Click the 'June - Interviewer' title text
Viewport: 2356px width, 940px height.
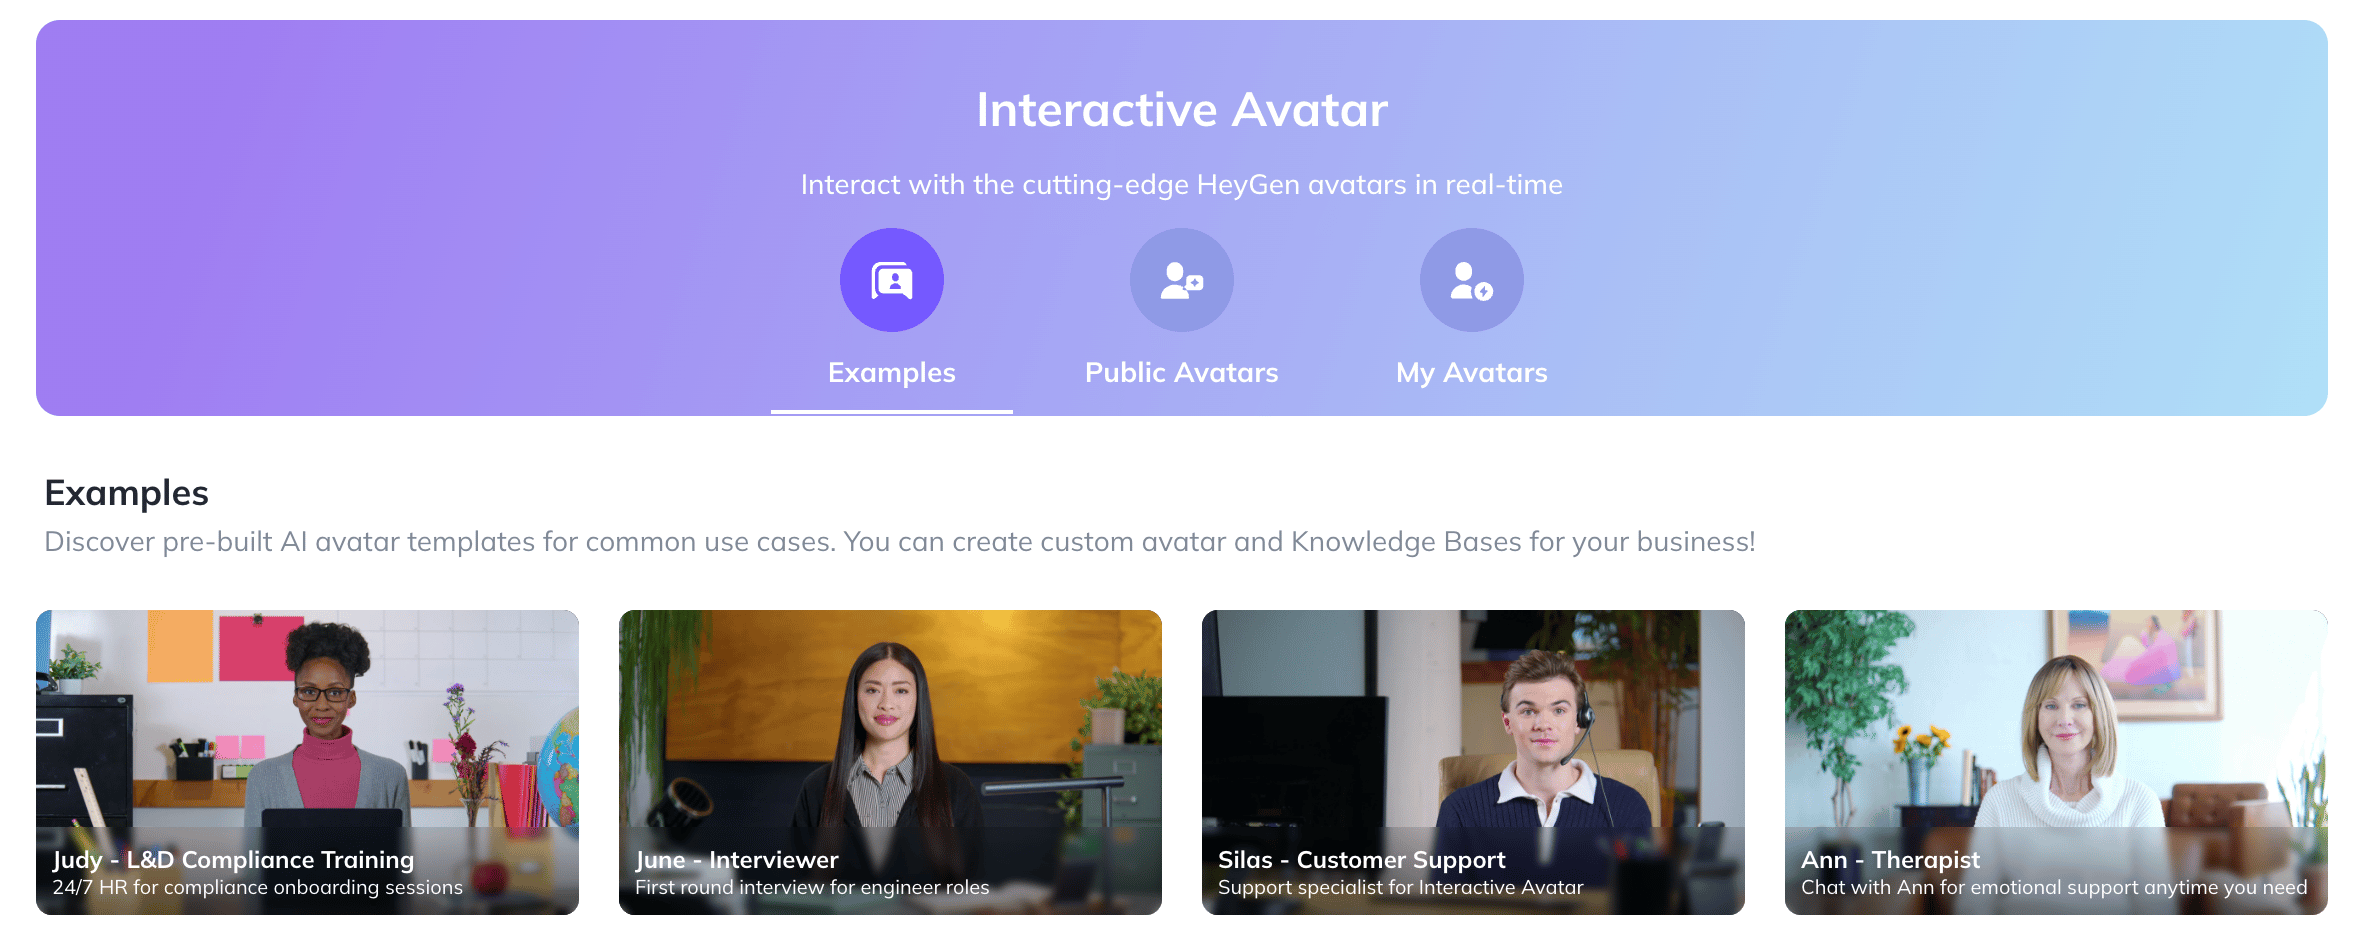(736, 859)
